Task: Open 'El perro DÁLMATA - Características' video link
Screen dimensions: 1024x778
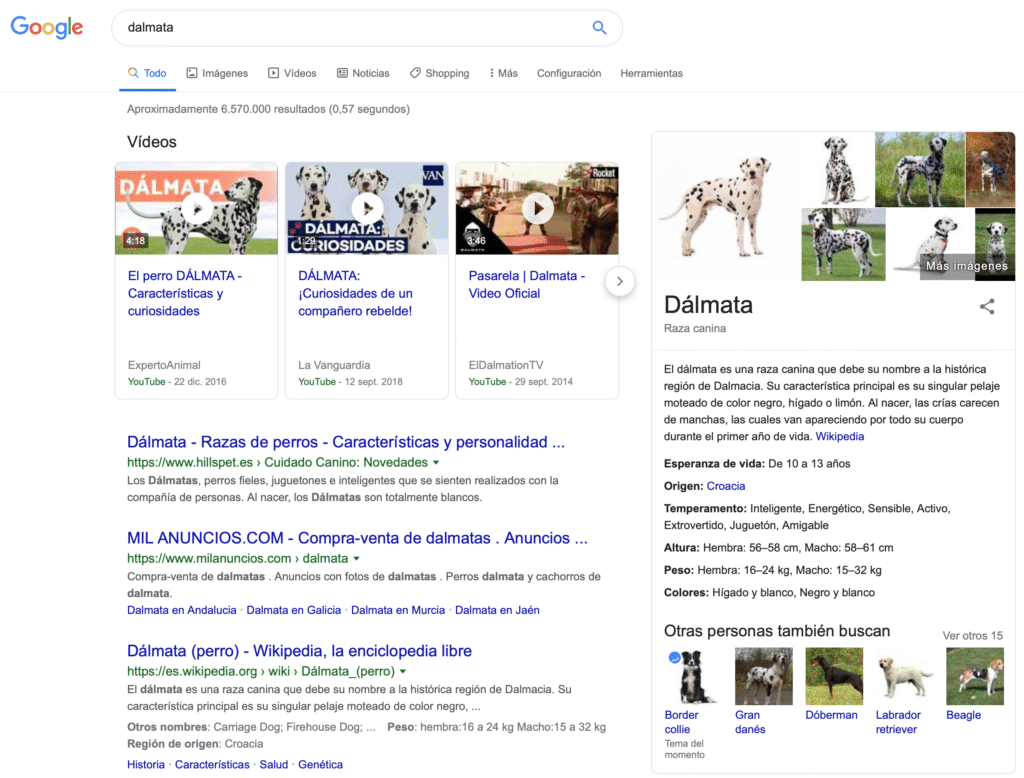Action: click(185, 293)
